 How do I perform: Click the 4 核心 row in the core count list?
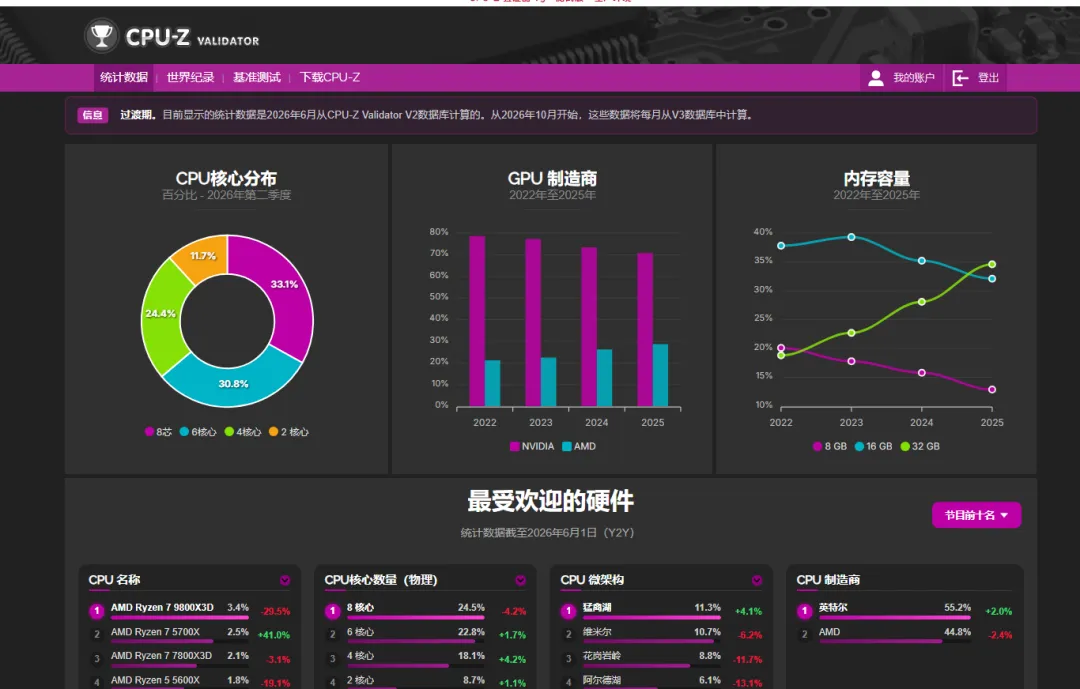coord(425,658)
